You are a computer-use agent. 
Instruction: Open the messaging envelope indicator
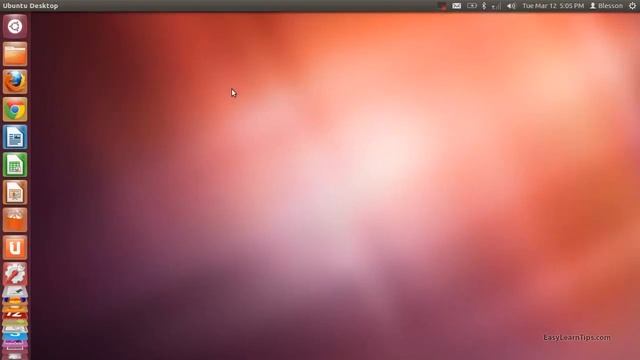[457, 6]
